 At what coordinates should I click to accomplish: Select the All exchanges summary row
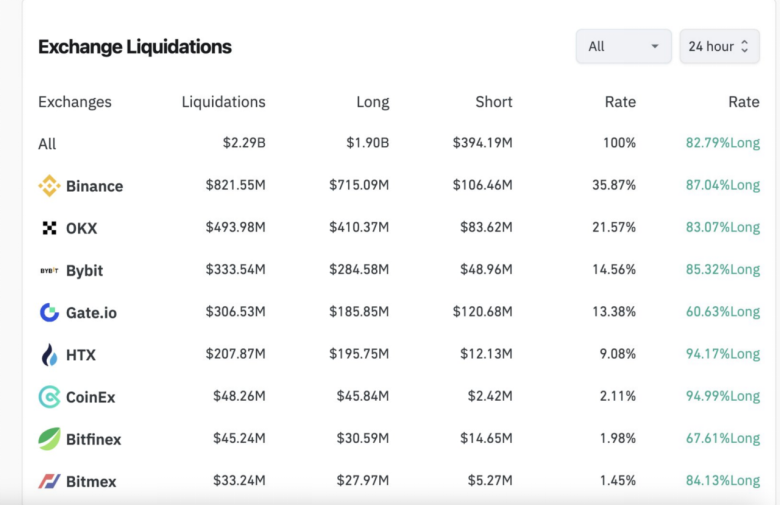coord(47,144)
